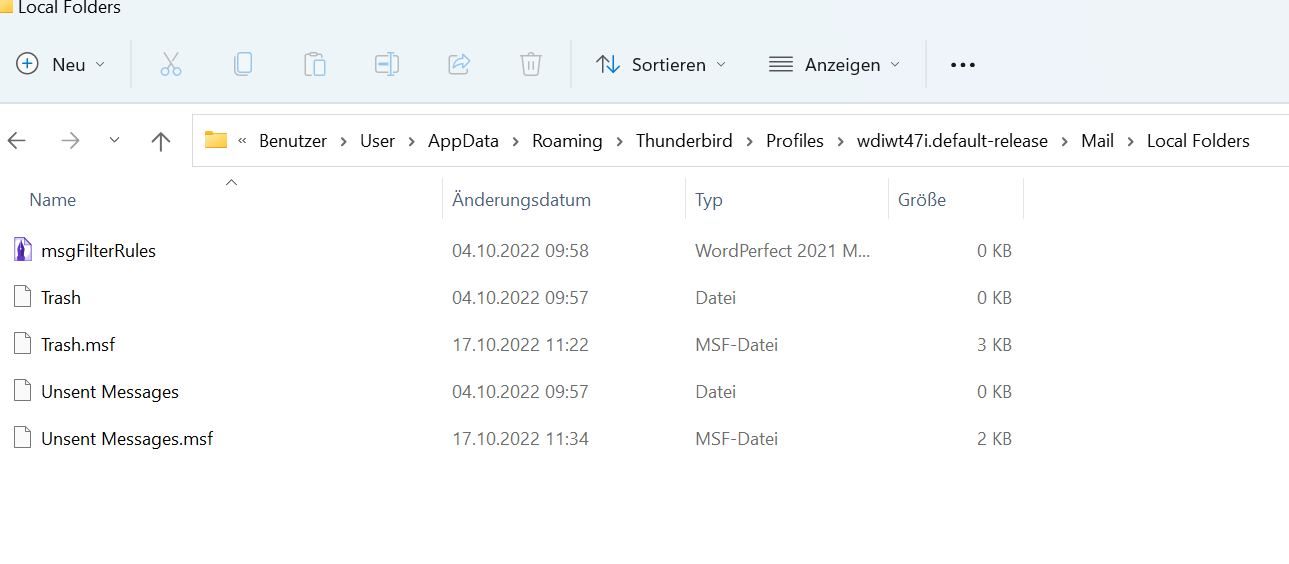Click the Delete trash can icon

point(531,65)
